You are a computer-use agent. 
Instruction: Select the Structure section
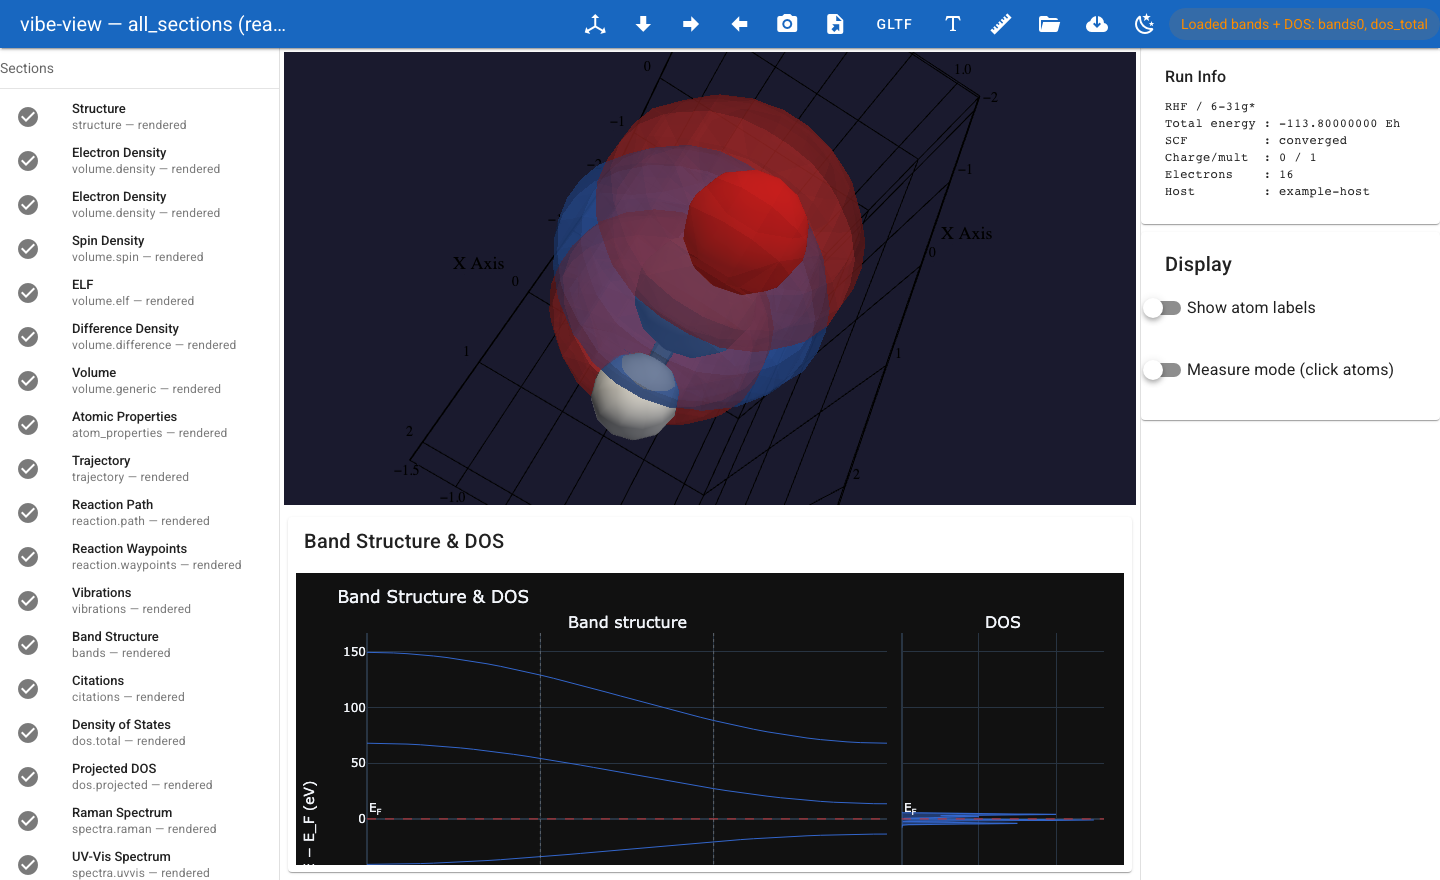(x=139, y=117)
